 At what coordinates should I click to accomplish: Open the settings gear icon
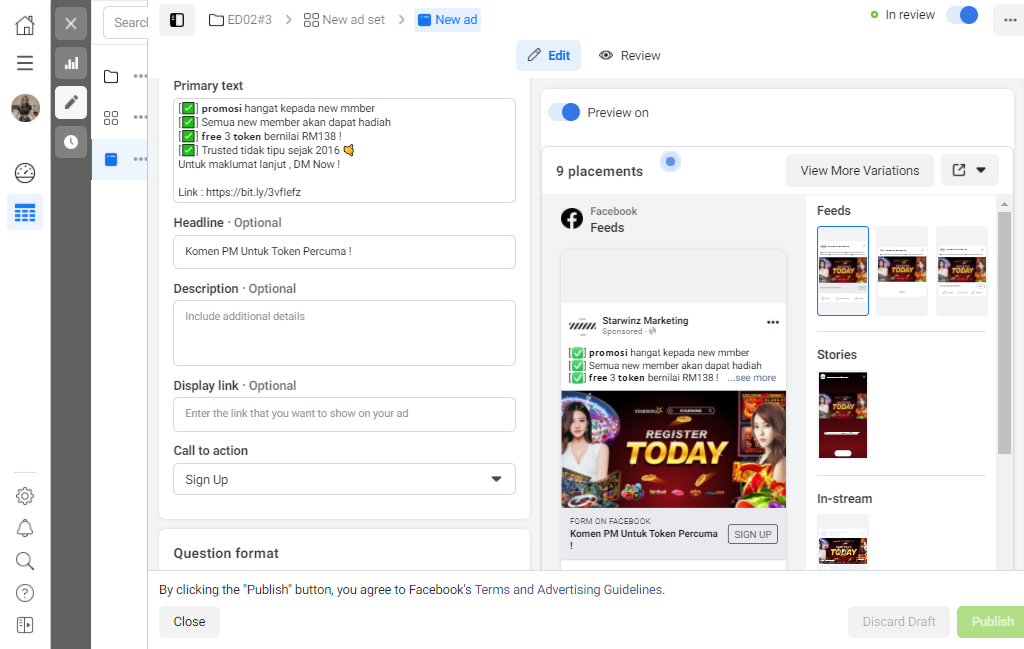pos(25,496)
